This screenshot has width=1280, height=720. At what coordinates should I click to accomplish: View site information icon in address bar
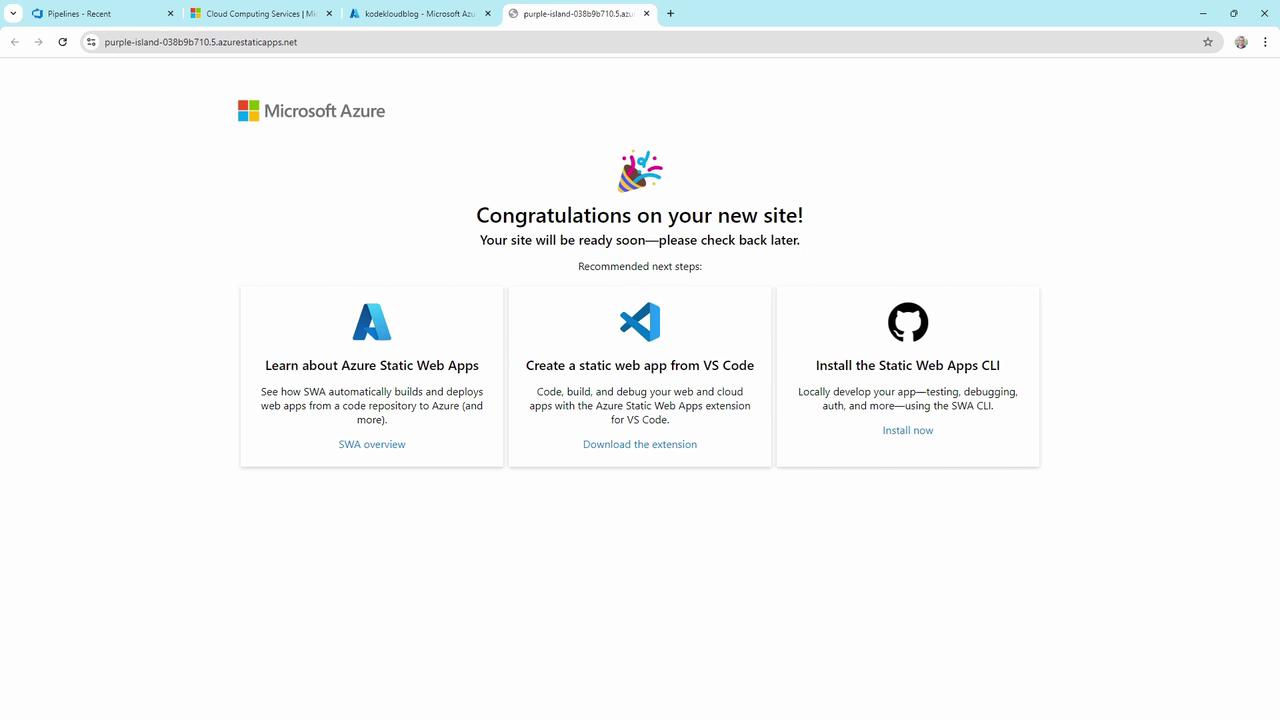click(91, 42)
